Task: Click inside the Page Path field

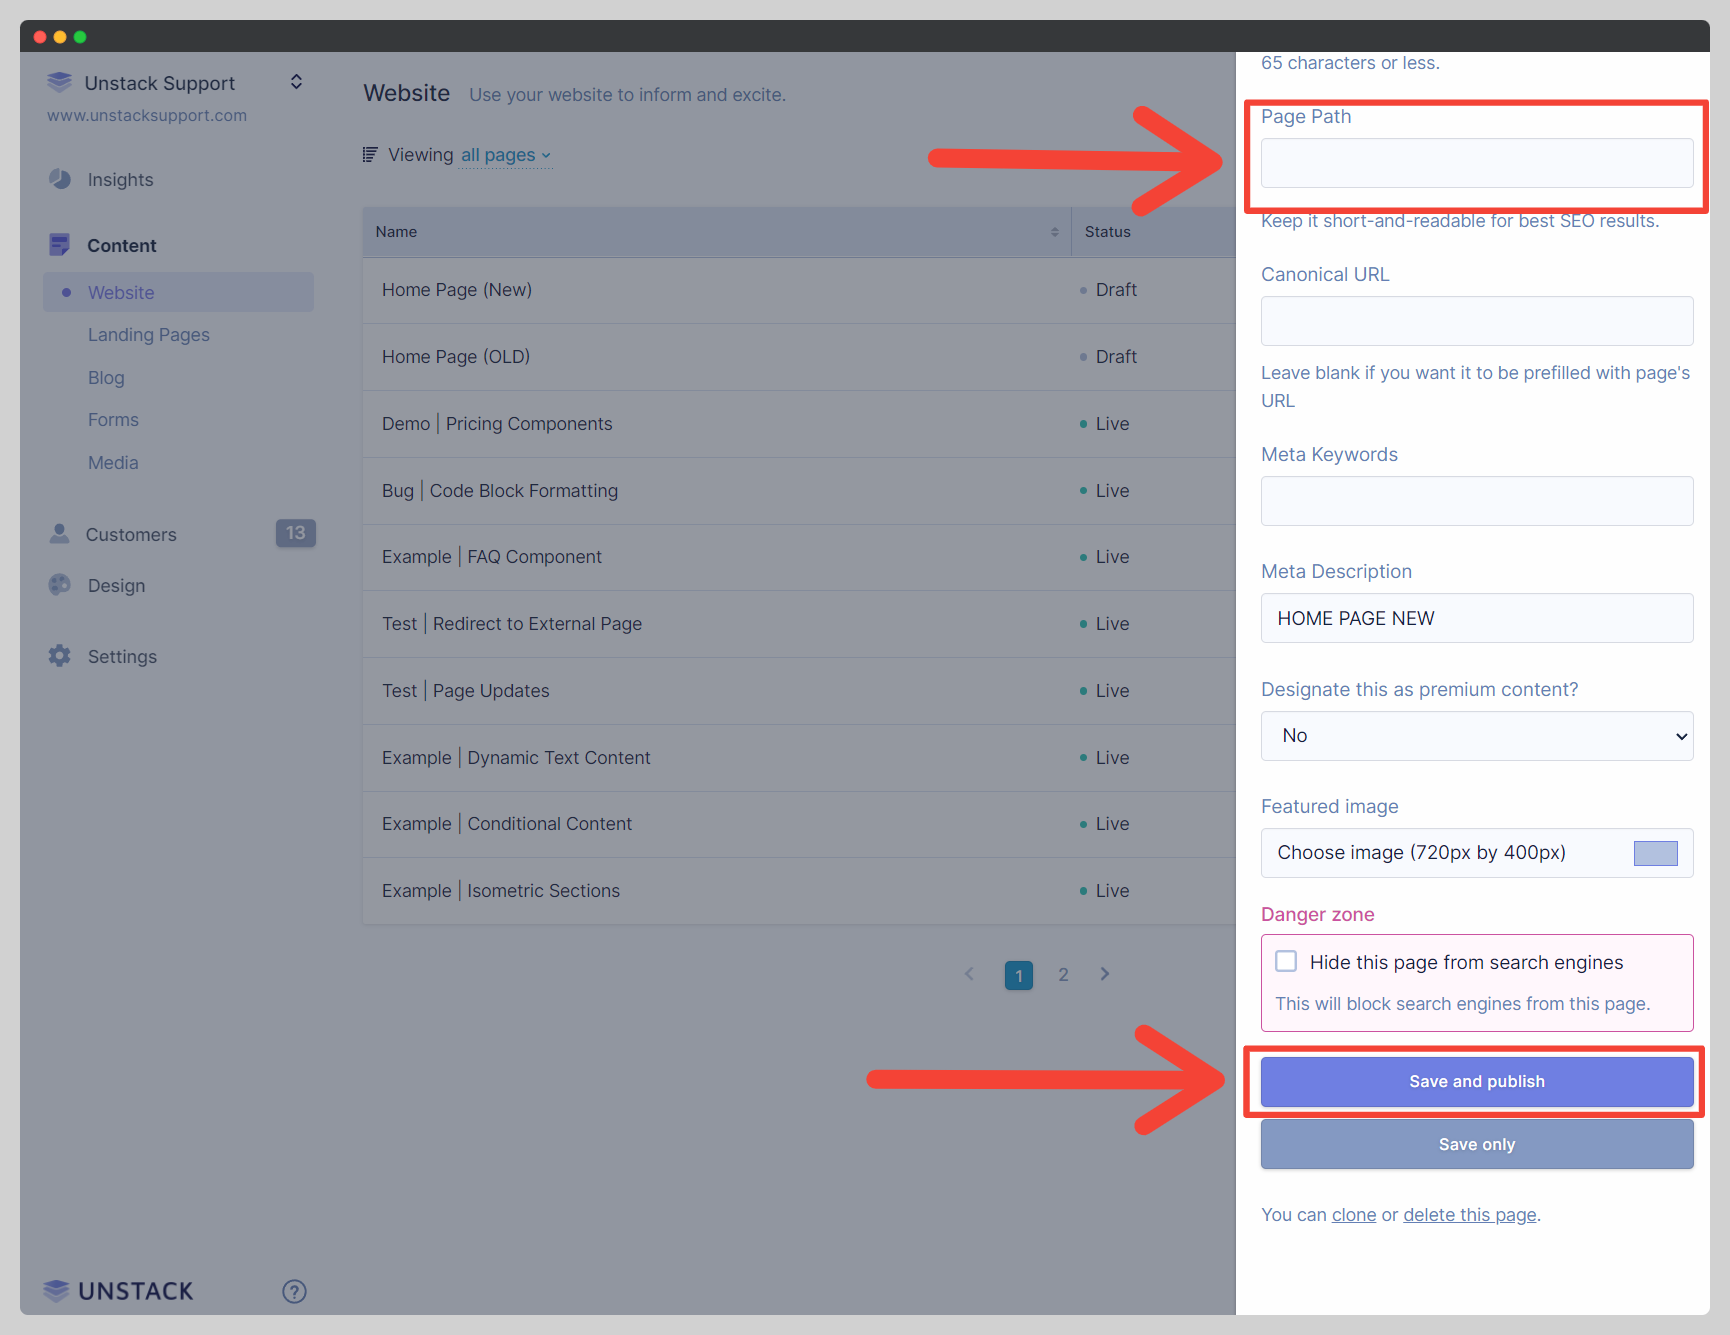Action: [x=1476, y=163]
